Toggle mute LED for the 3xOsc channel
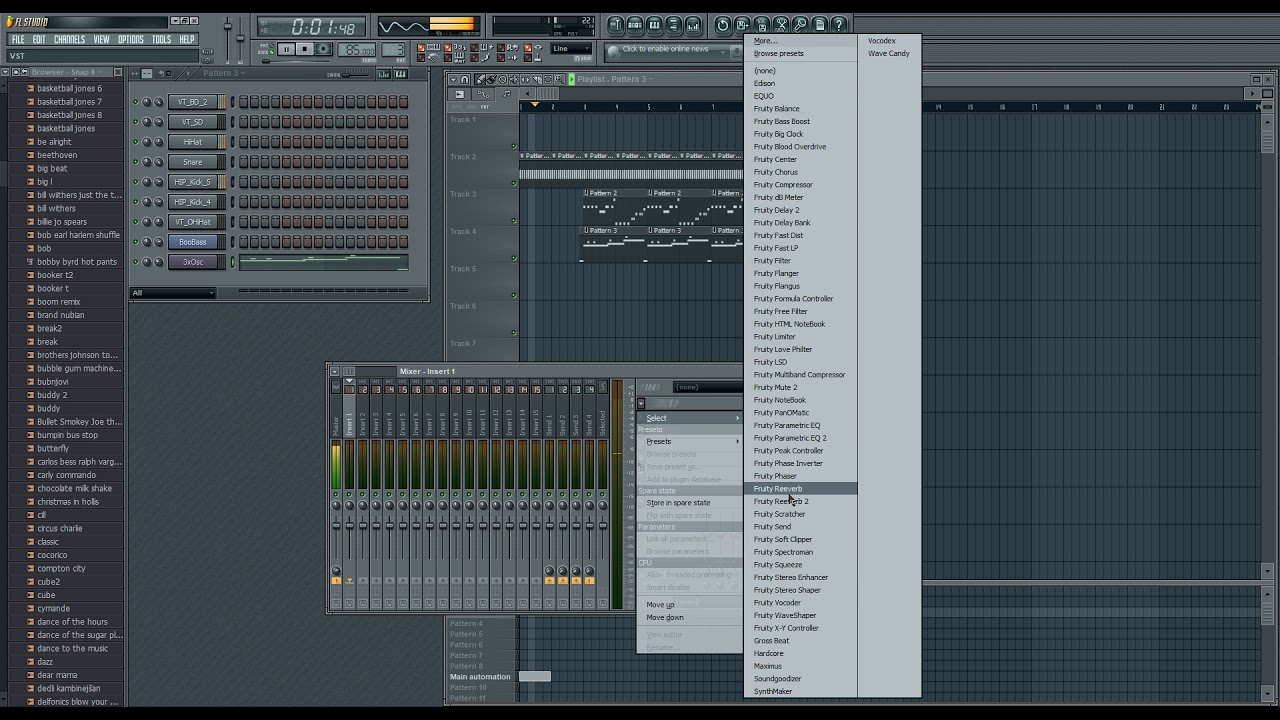Screen dimensions: 1280x720 coord(136,262)
